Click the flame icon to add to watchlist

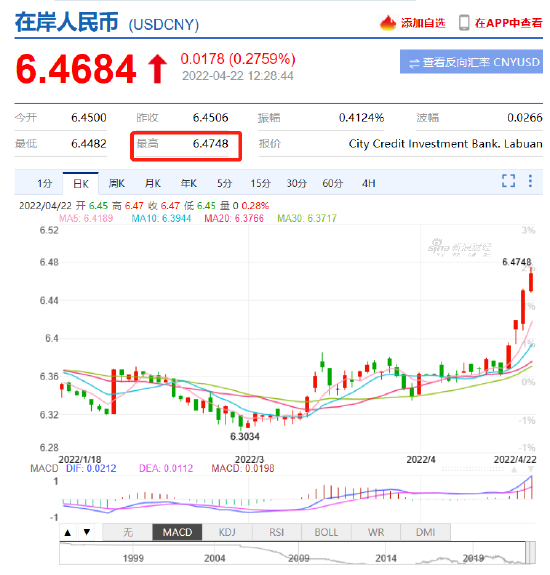(x=388, y=23)
